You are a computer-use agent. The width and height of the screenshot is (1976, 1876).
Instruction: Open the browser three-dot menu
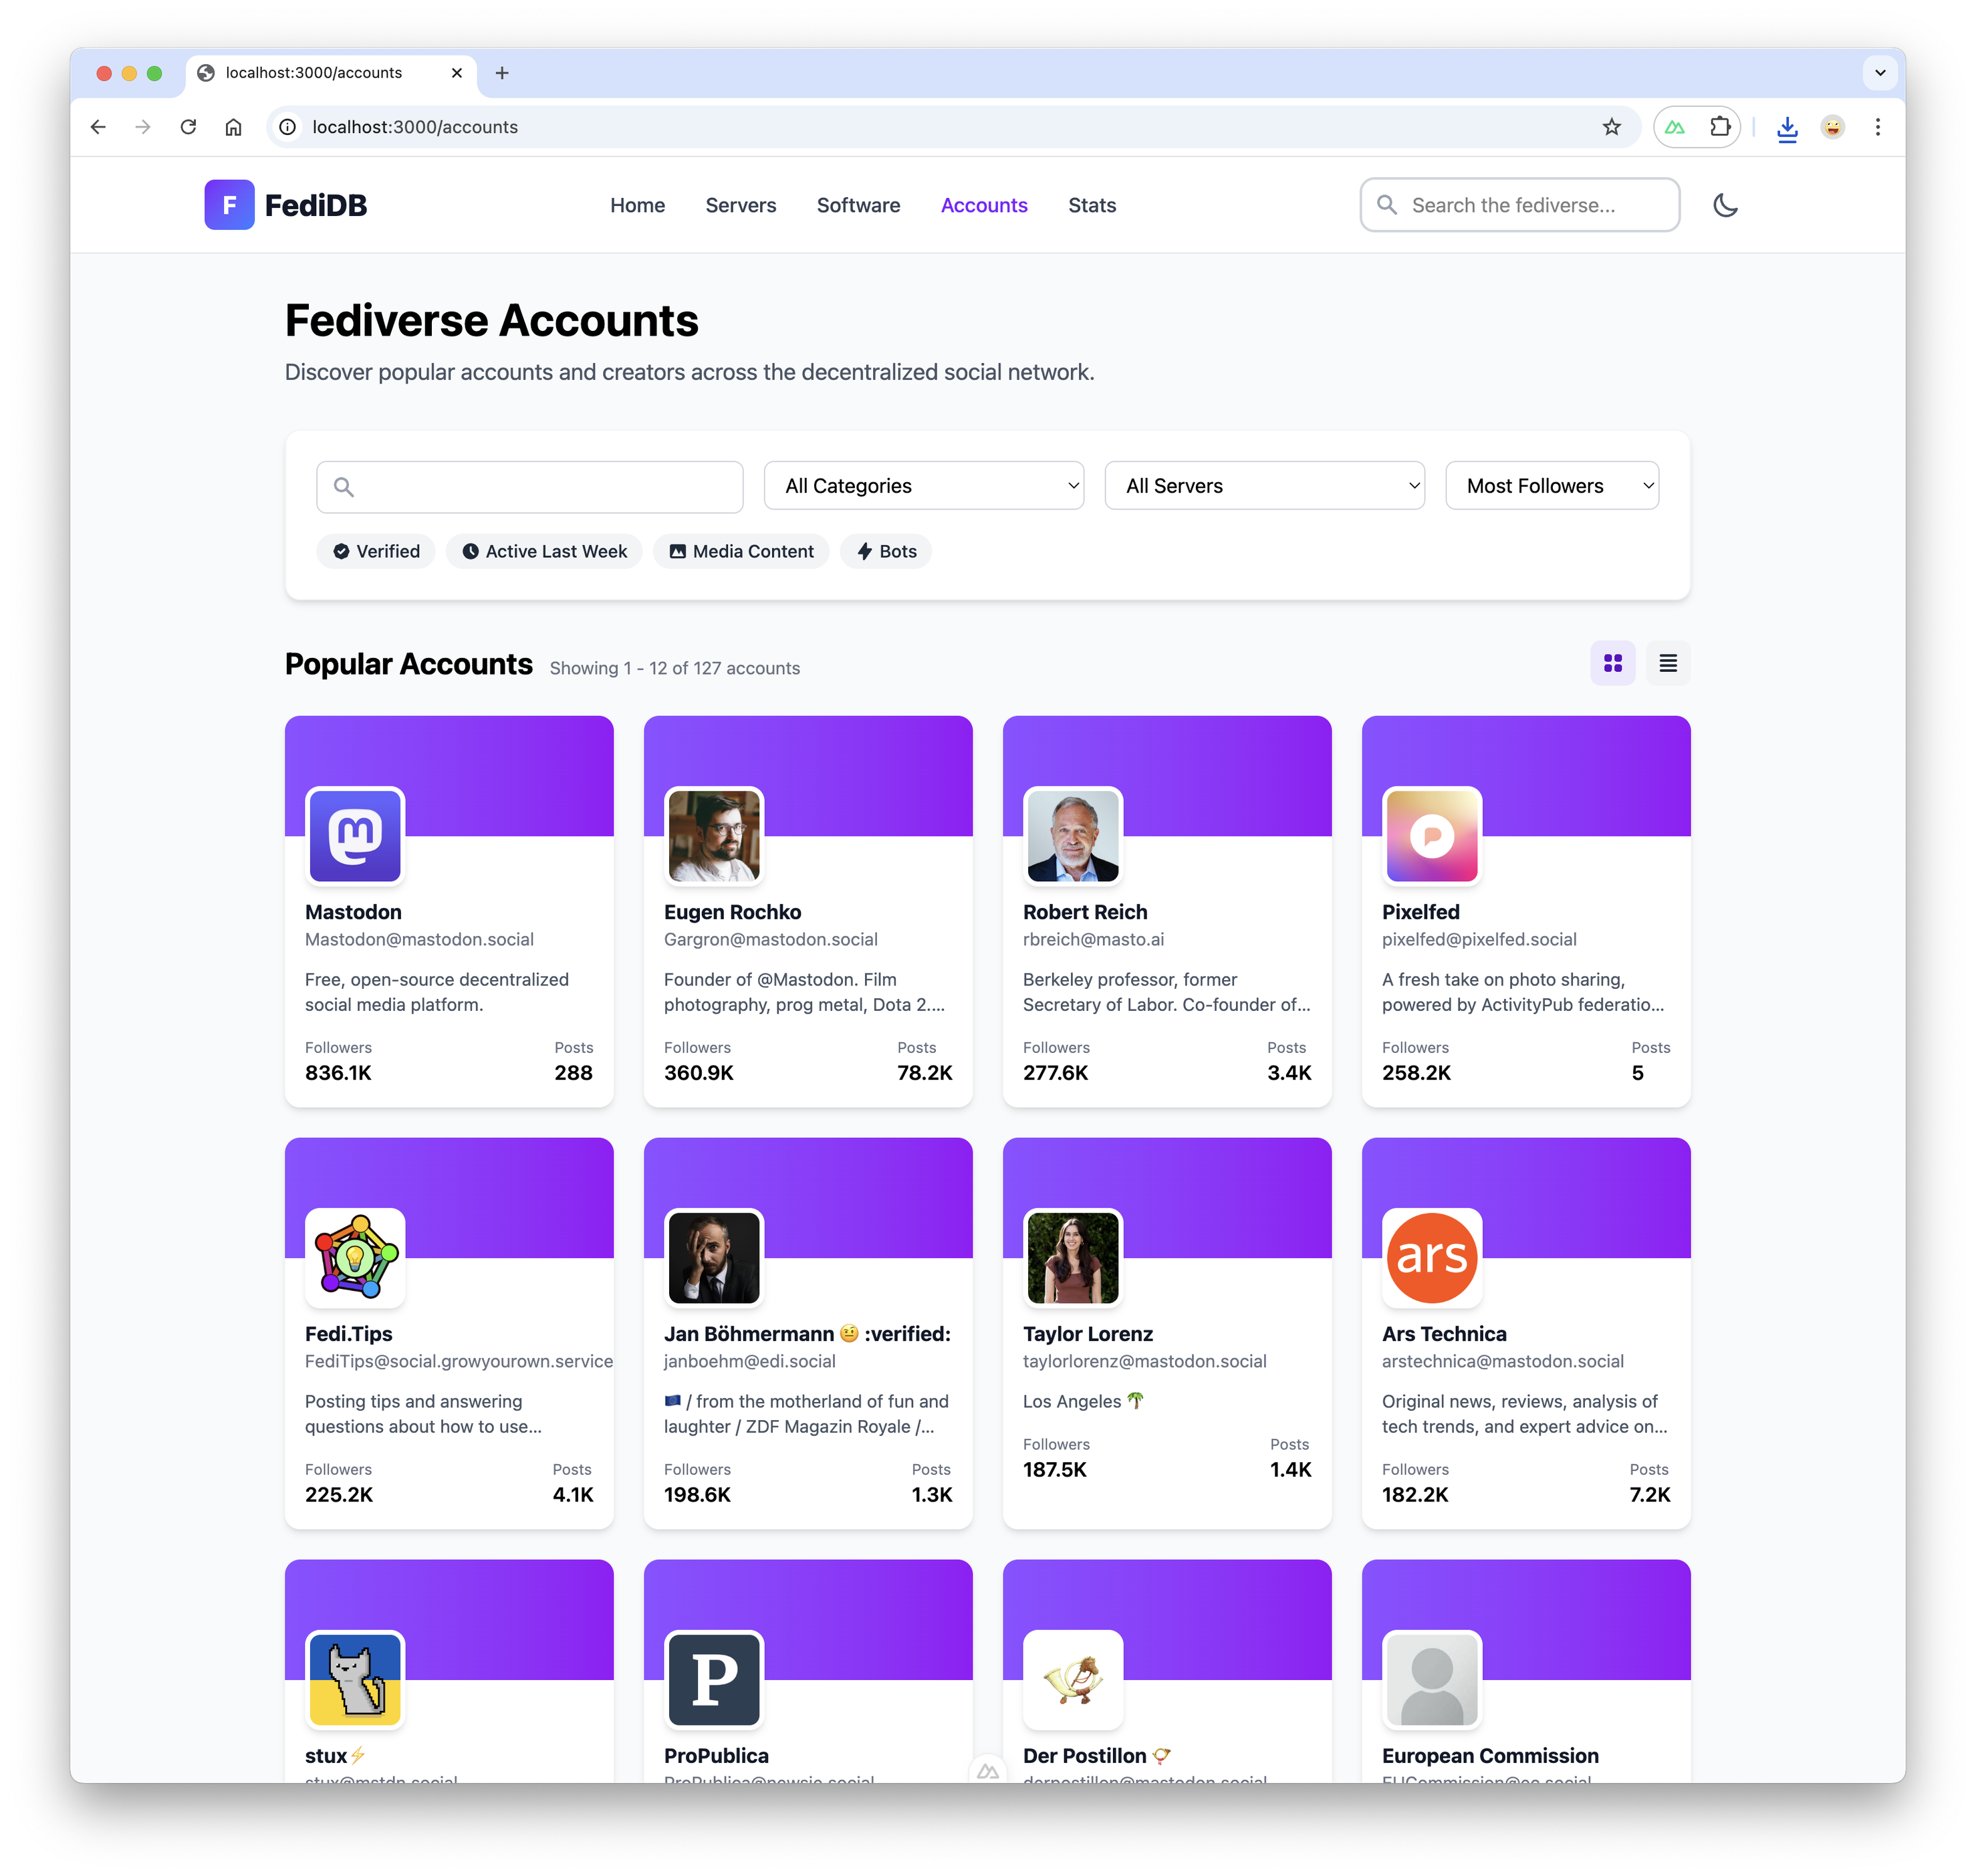1877,127
